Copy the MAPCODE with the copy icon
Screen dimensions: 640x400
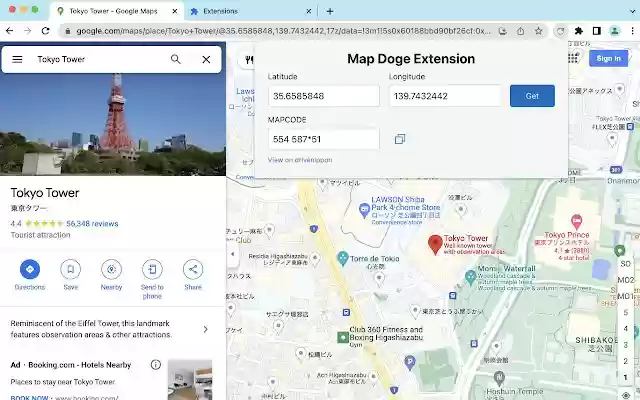tap(400, 139)
